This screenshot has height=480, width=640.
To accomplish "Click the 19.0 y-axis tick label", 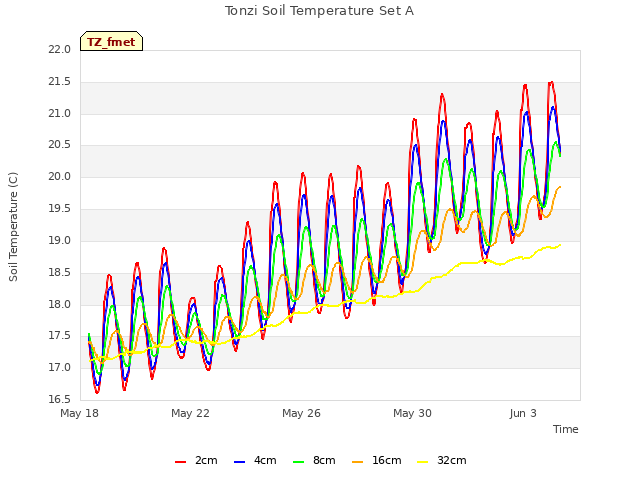I will click(x=60, y=240).
